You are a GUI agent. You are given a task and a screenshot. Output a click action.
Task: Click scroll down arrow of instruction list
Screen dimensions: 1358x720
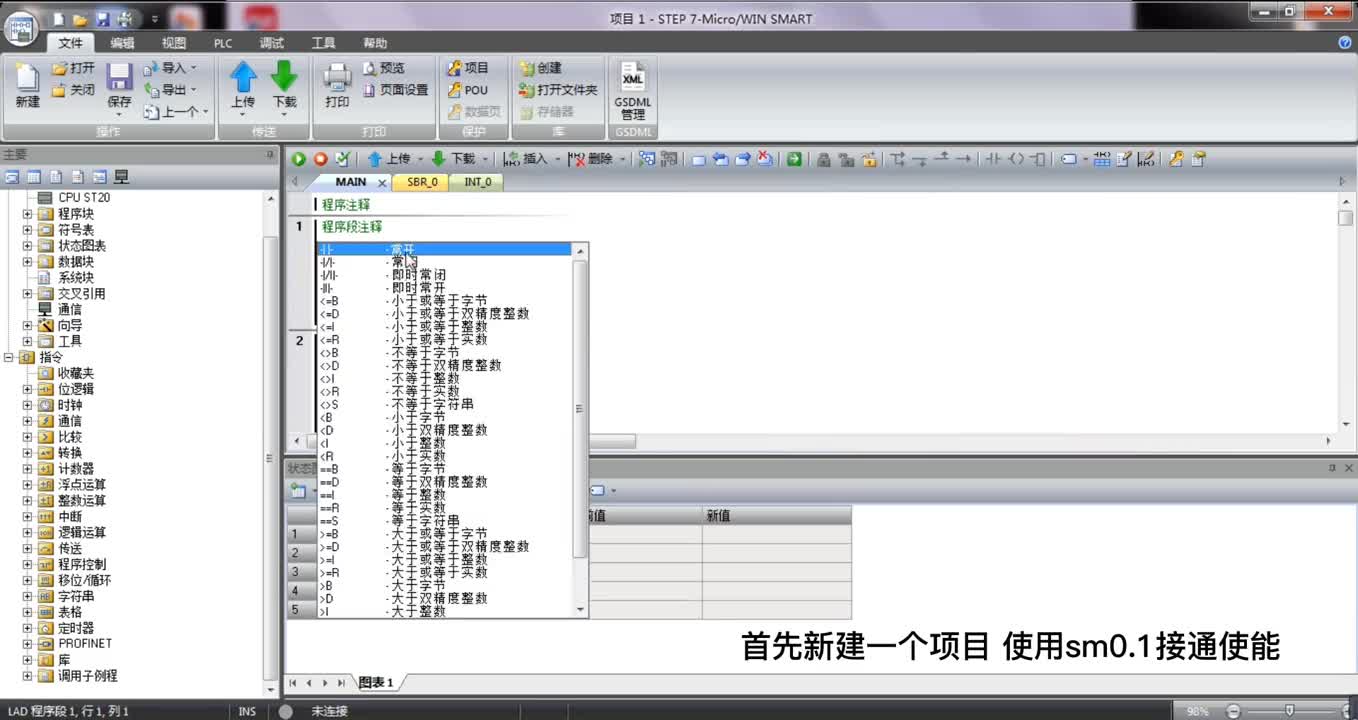pos(580,610)
